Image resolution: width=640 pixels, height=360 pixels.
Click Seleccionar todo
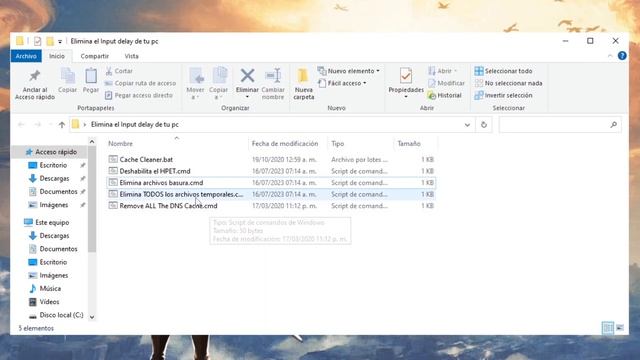(503, 71)
